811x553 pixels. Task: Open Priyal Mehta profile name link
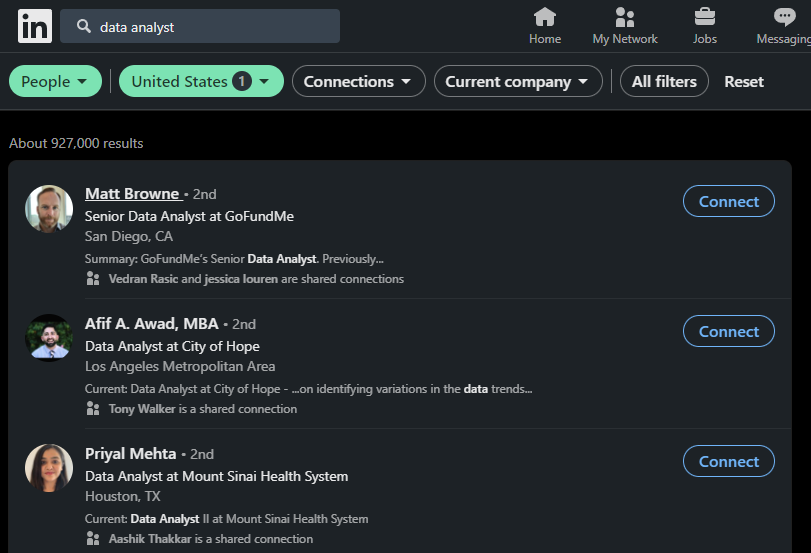pyautogui.click(x=131, y=453)
